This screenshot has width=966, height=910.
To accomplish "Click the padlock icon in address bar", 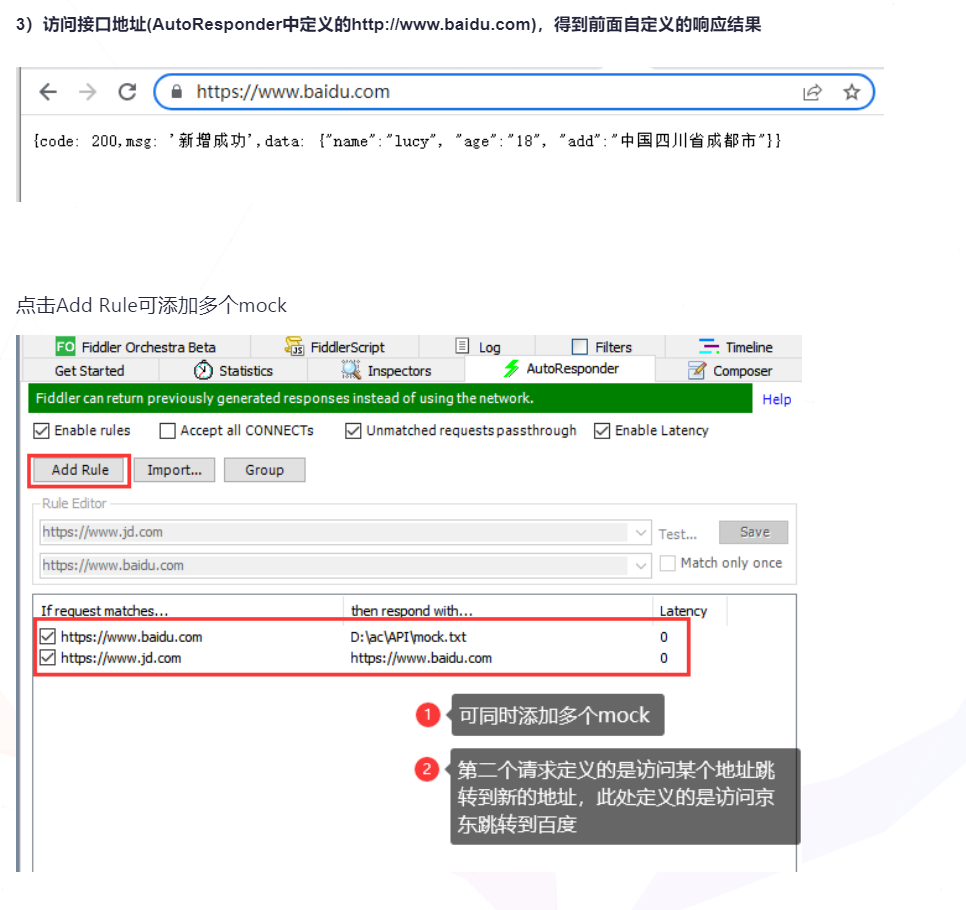I will [176, 92].
